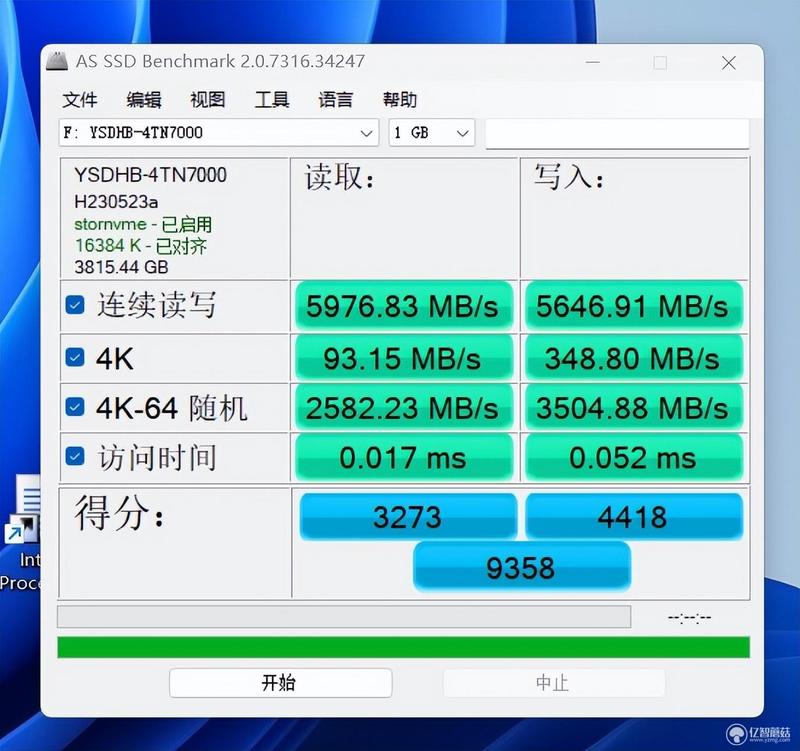800x751 pixels.
Task: Open the 视图 menu
Action: click(208, 99)
